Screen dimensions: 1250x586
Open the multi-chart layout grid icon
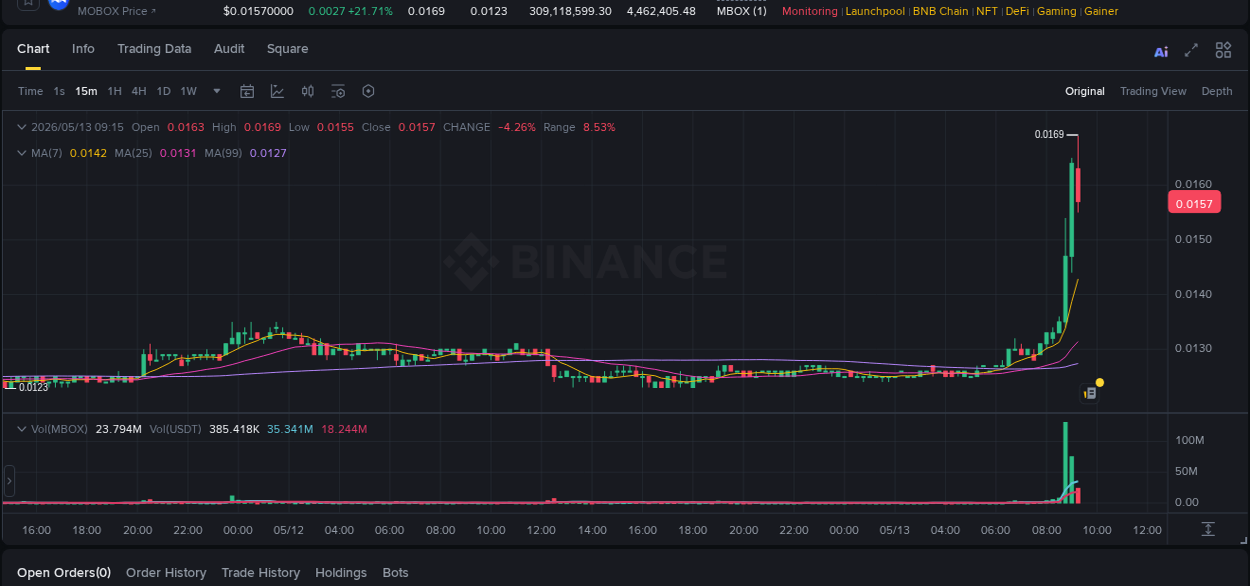pos(1223,50)
